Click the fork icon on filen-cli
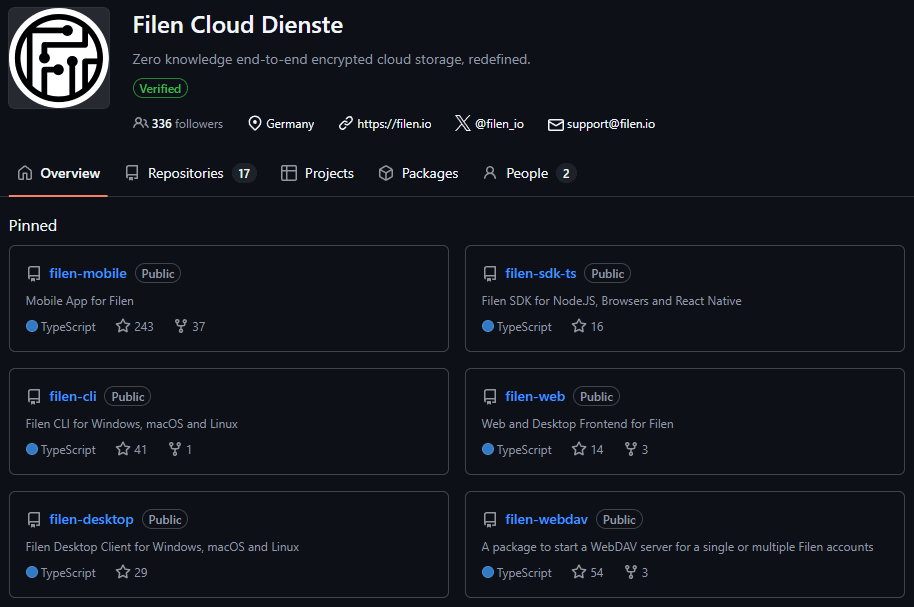 coord(175,449)
